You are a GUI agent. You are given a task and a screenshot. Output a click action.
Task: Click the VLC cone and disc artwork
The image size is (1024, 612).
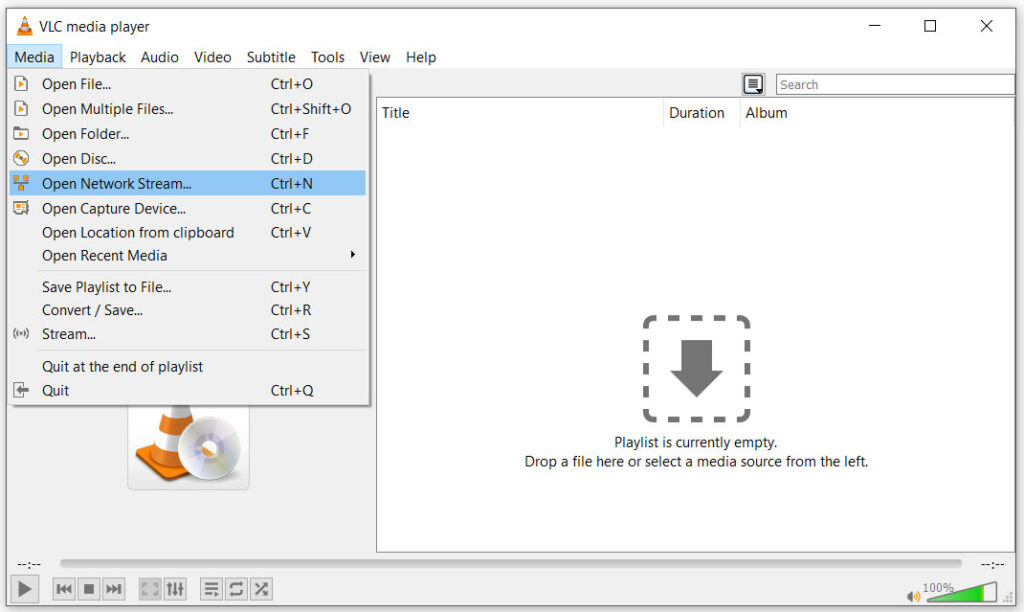pyautogui.click(x=188, y=447)
